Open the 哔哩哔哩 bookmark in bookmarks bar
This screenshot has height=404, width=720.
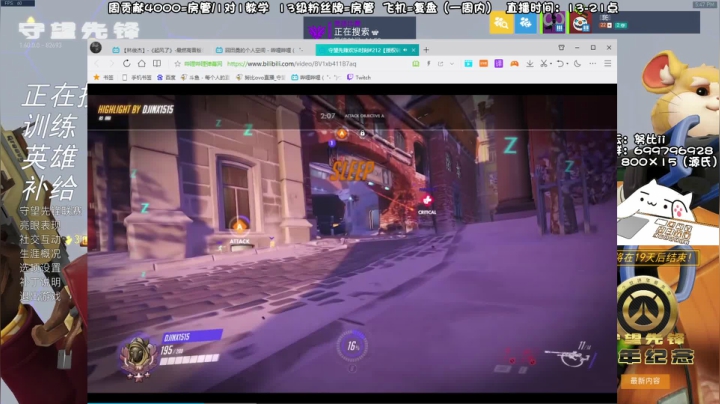(315, 78)
